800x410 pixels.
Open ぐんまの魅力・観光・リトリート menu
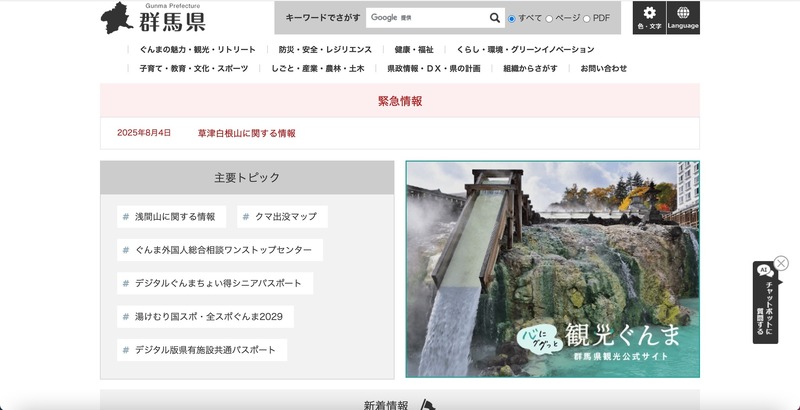click(x=197, y=49)
